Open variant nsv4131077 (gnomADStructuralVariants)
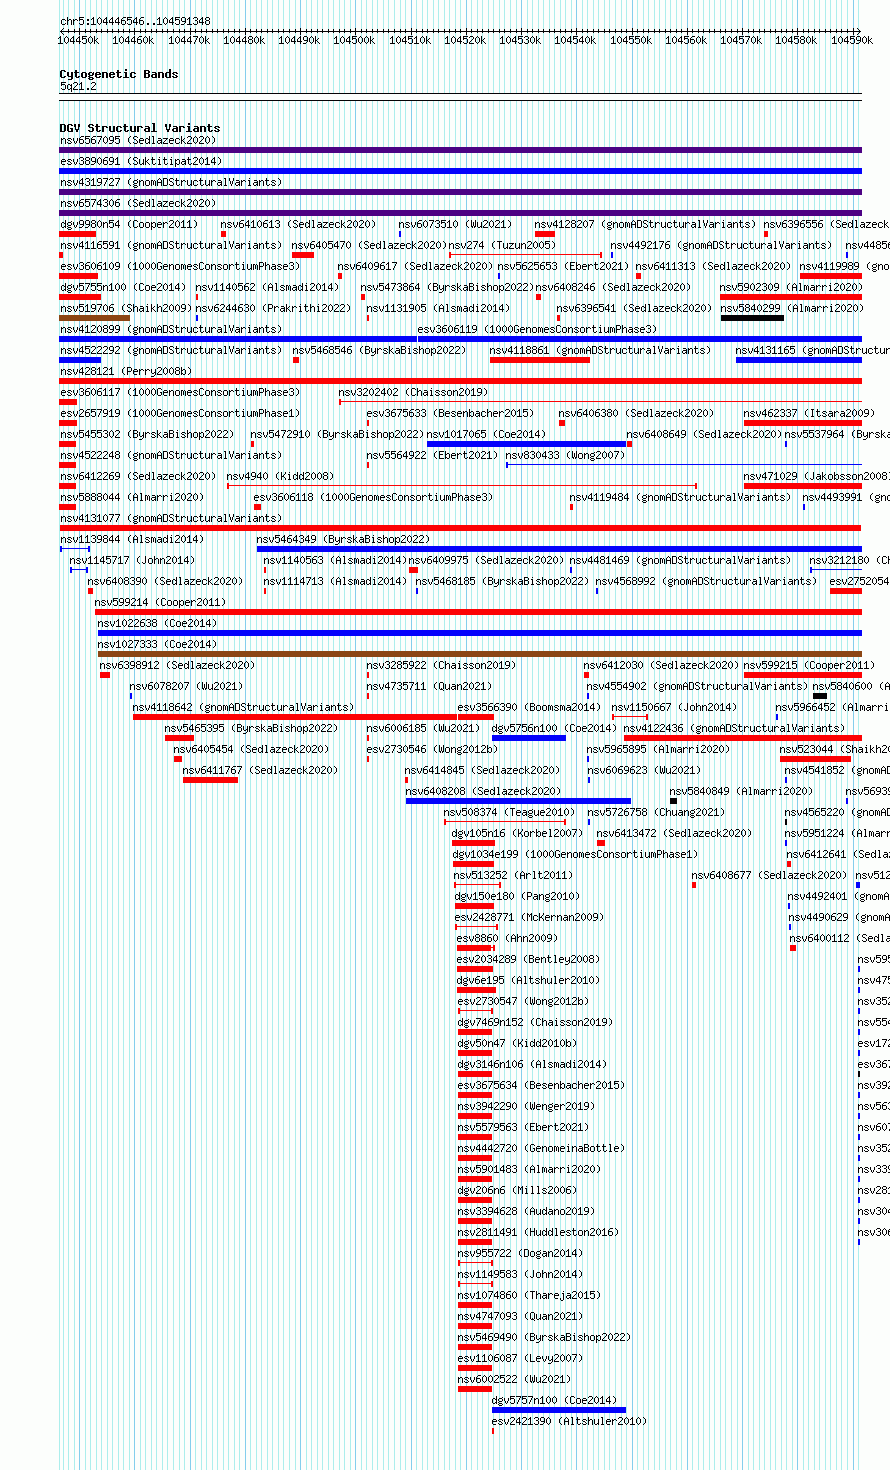 [x=171, y=519]
